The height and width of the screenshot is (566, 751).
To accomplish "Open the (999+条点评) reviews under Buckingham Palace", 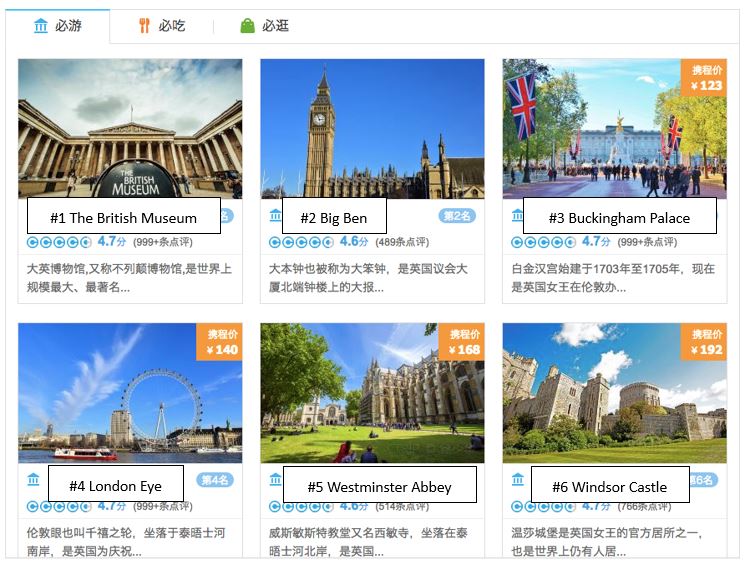I will tap(647, 242).
